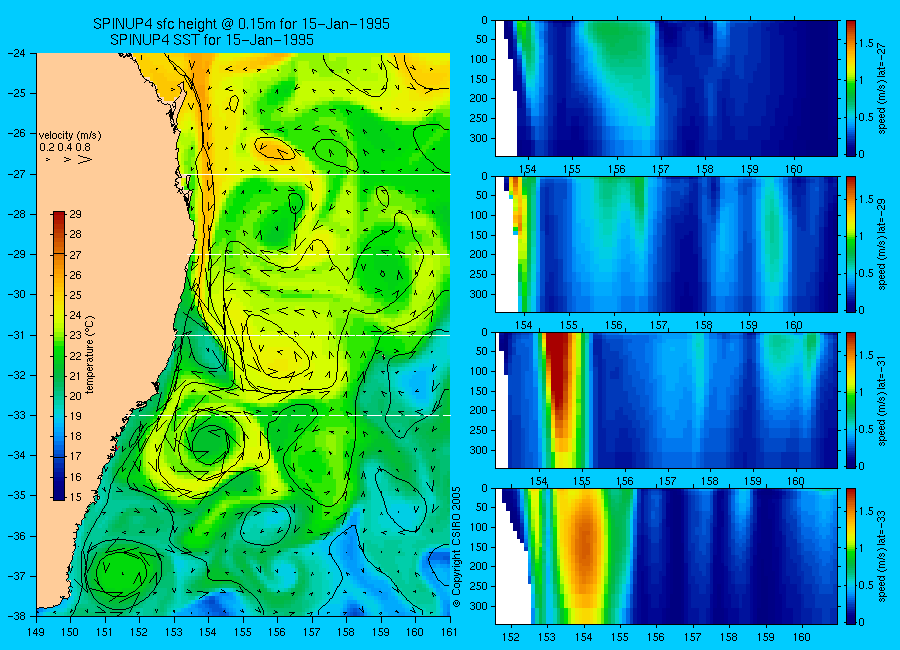900x650 pixels.
Task: Click the '149' longitude label on the map axis
Action: 36,632
